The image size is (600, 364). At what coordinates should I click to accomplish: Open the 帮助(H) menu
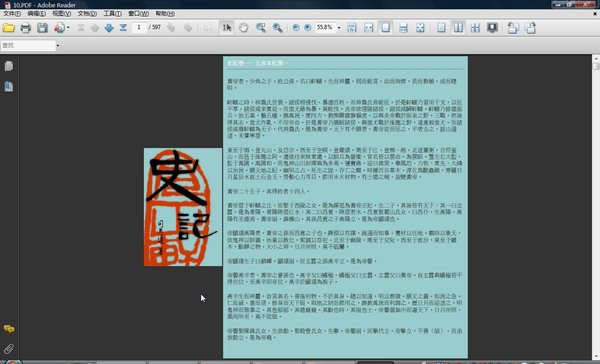point(165,13)
